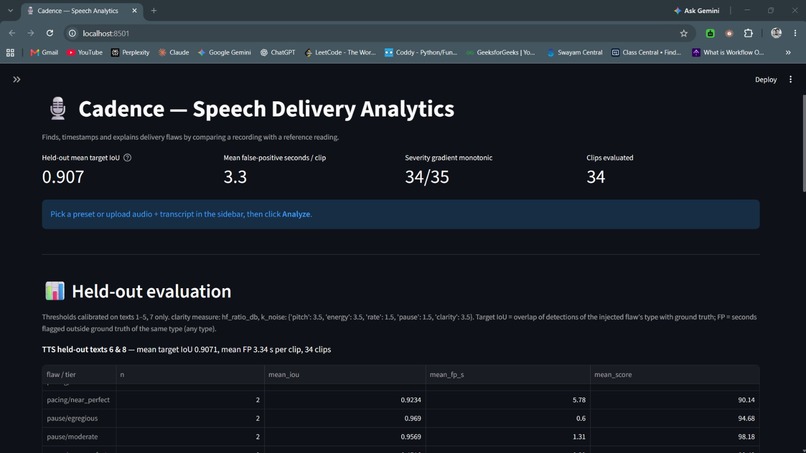
Task: Click the 0.9569 mean_iou cell
Action: point(345,437)
